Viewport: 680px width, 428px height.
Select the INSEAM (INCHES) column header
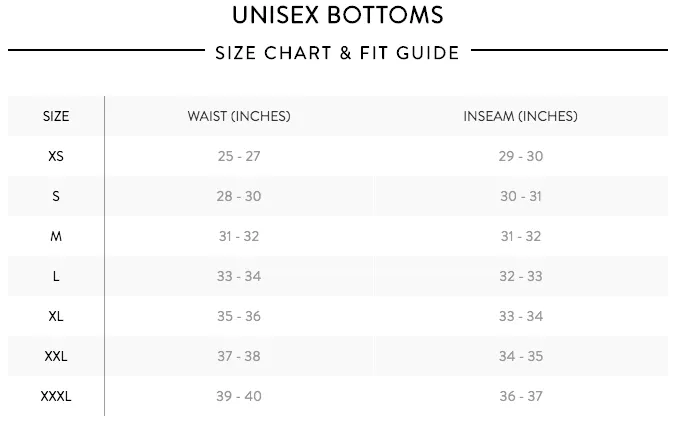[520, 116]
